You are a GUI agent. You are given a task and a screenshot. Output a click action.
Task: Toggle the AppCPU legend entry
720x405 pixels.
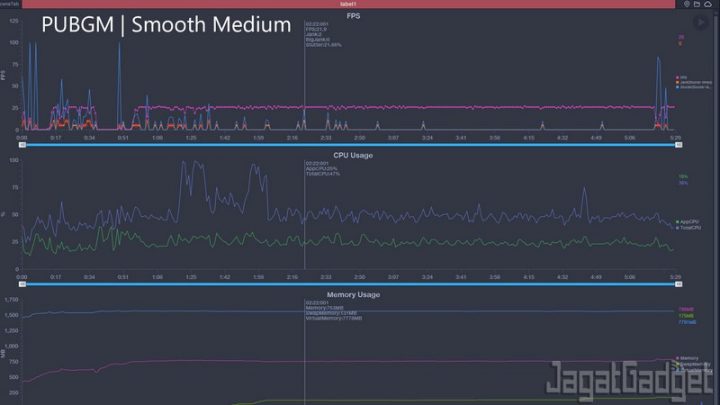(x=687, y=222)
